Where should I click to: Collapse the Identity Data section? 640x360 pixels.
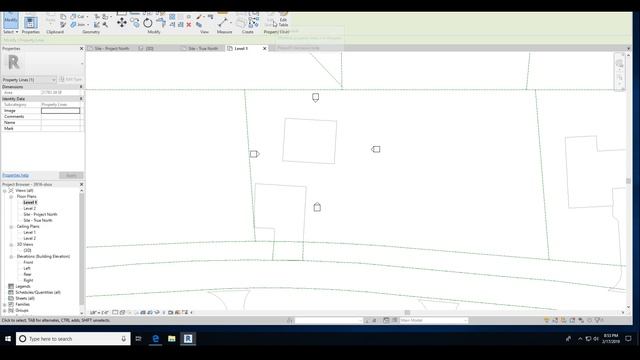coord(81,99)
